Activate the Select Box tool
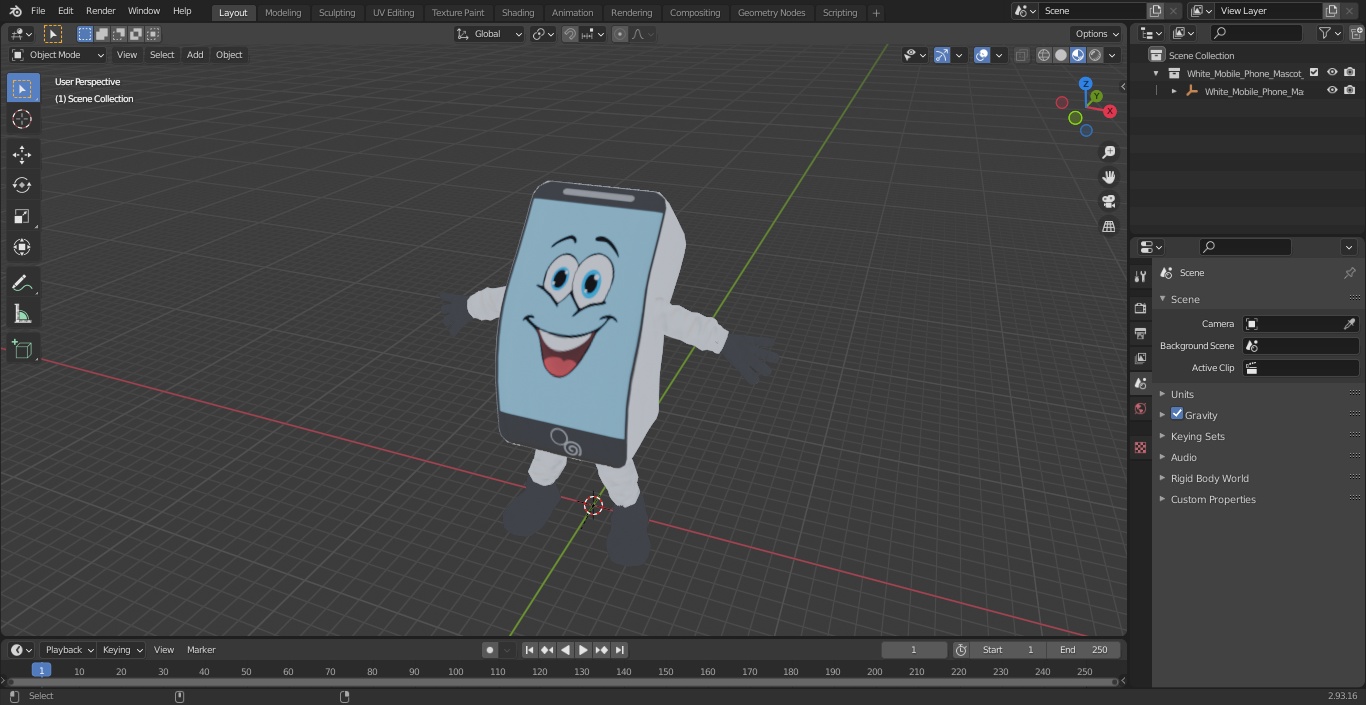 click(22, 88)
